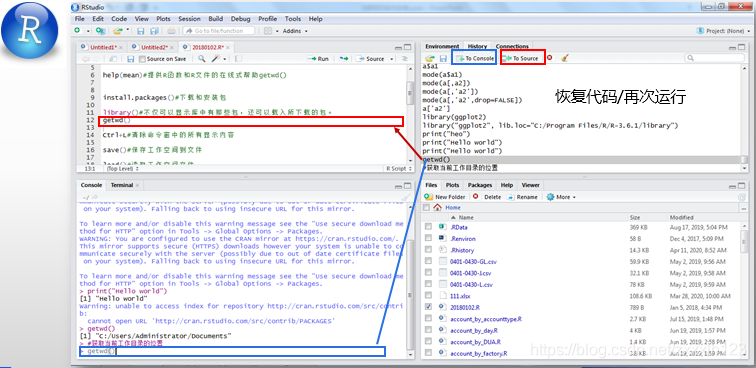Open the code tools wand dropdown arrow

[x=225, y=59]
